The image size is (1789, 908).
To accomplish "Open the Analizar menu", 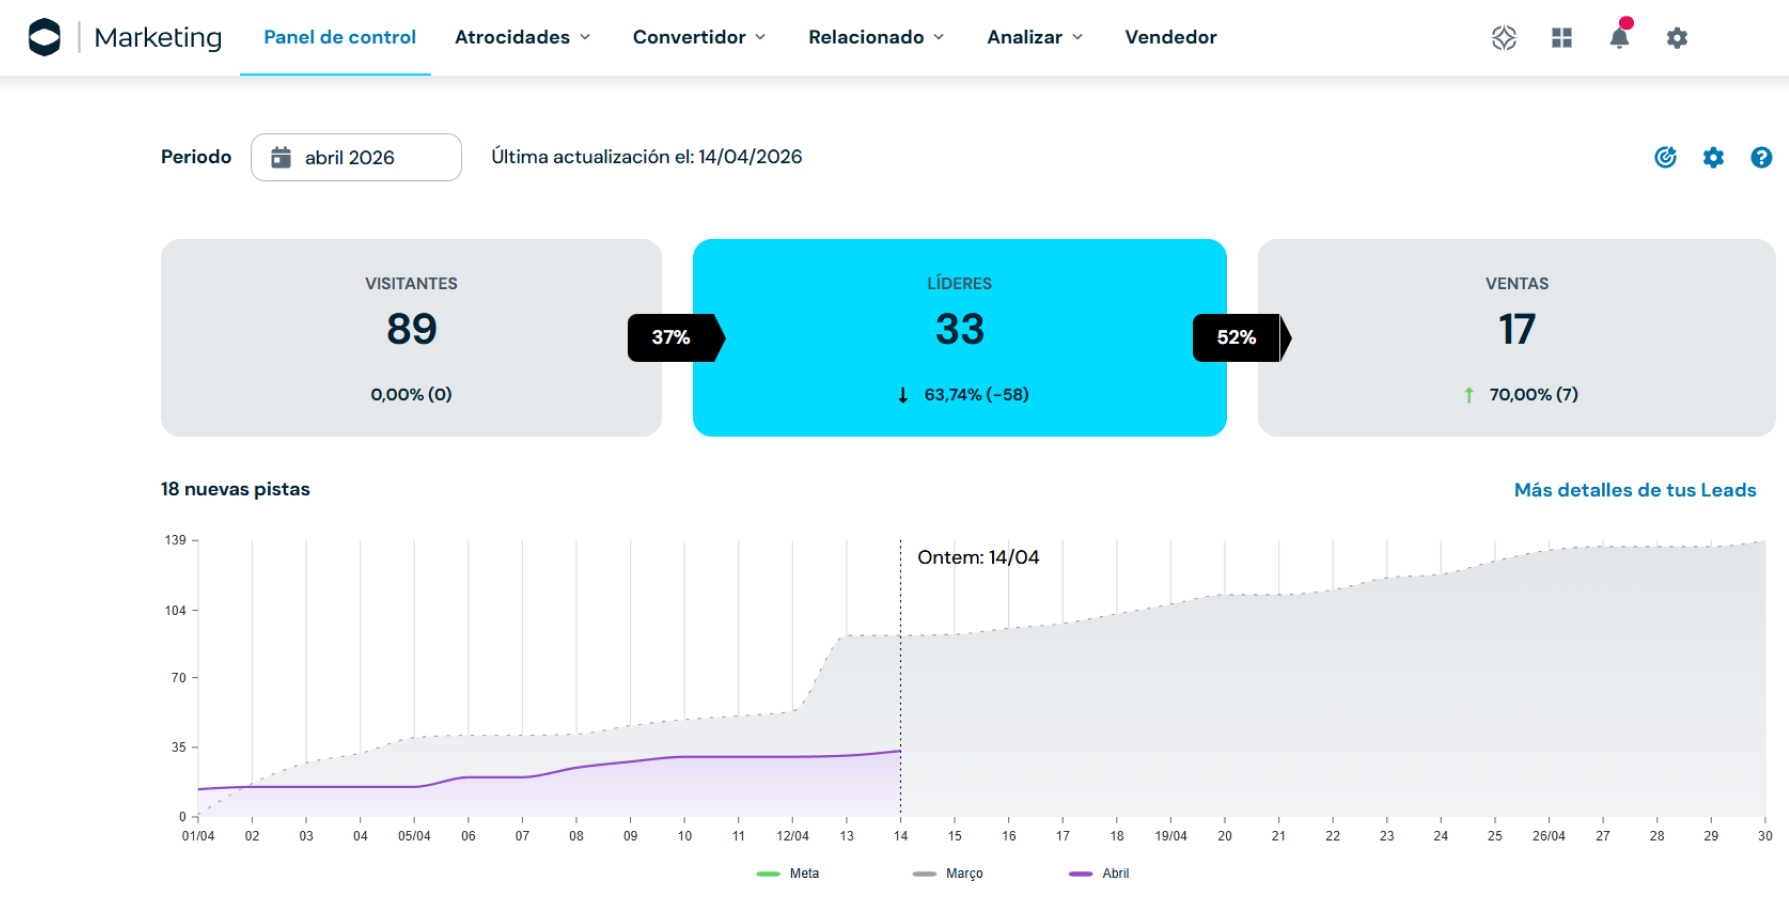I will (x=1035, y=37).
